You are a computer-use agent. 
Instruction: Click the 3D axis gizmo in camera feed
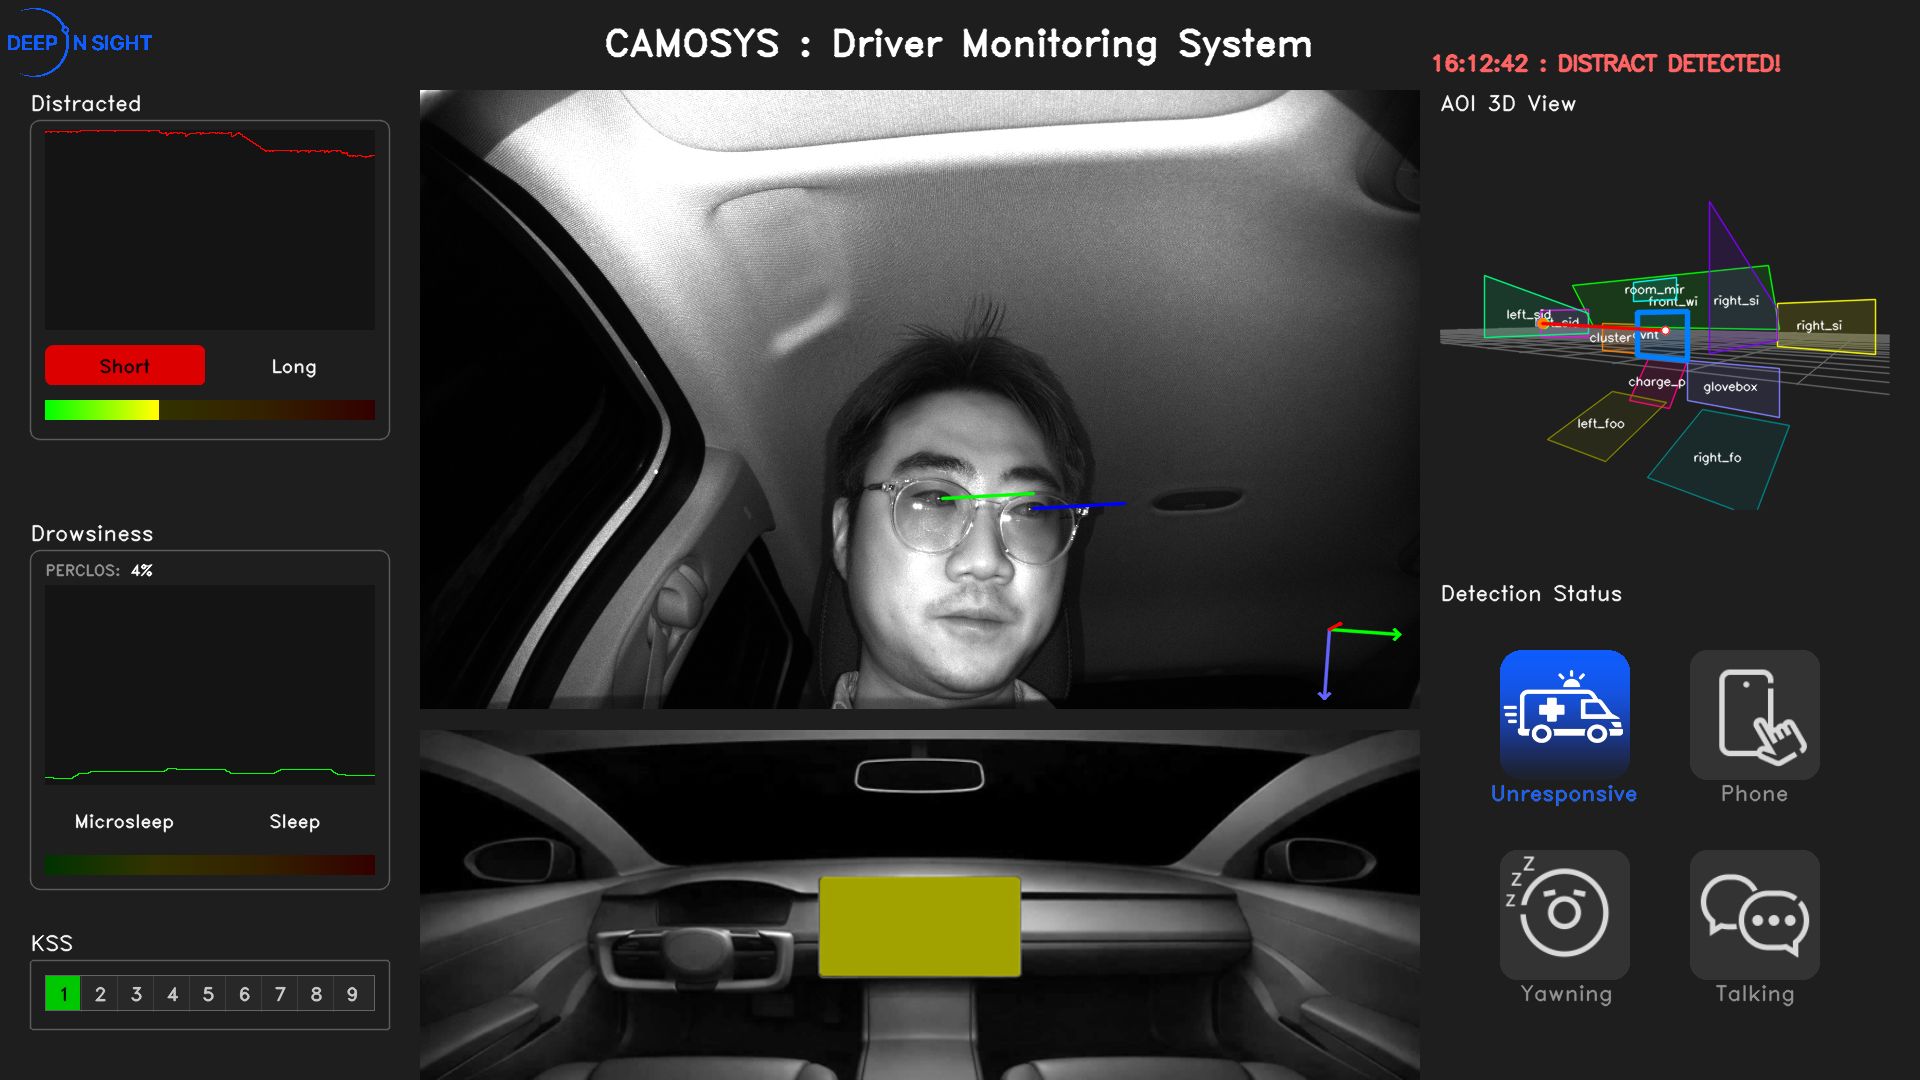click(1361, 660)
